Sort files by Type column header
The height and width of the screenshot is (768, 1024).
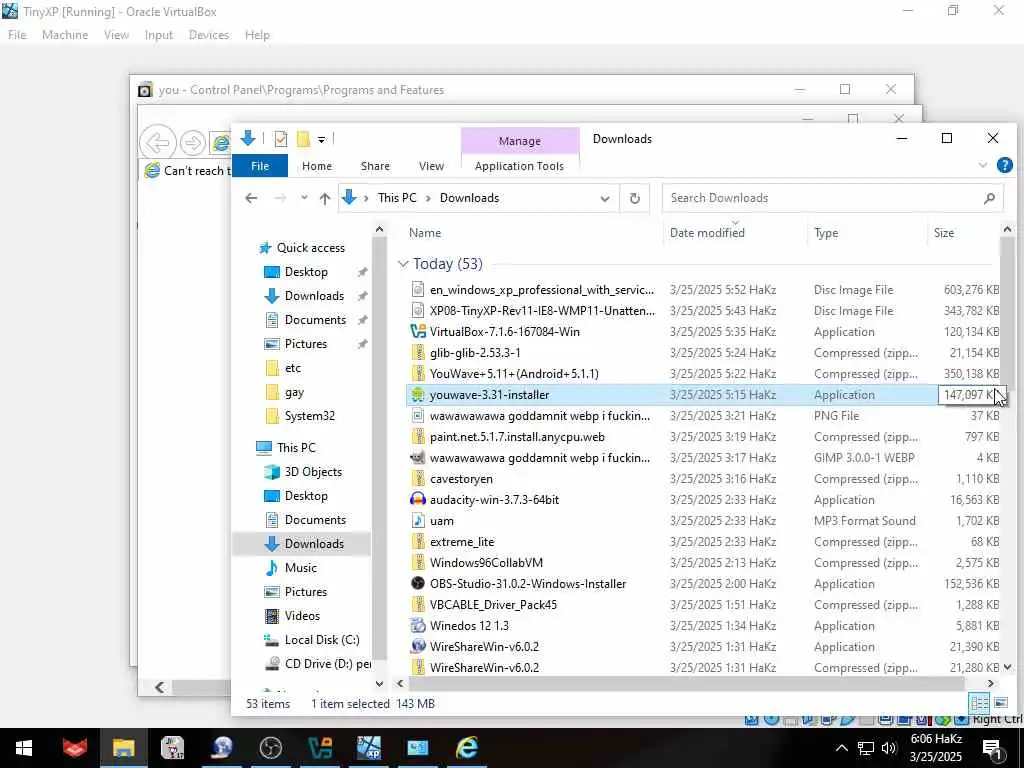pyautogui.click(x=826, y=232)
